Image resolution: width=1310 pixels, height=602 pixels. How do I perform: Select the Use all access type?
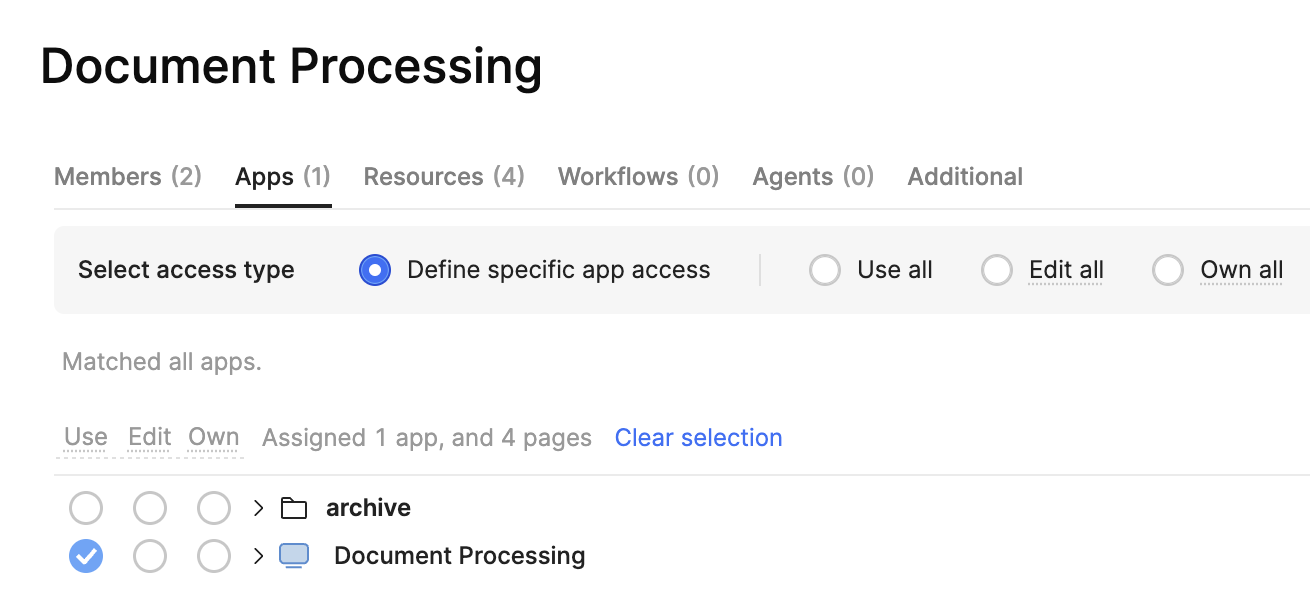tap(825, 270)
